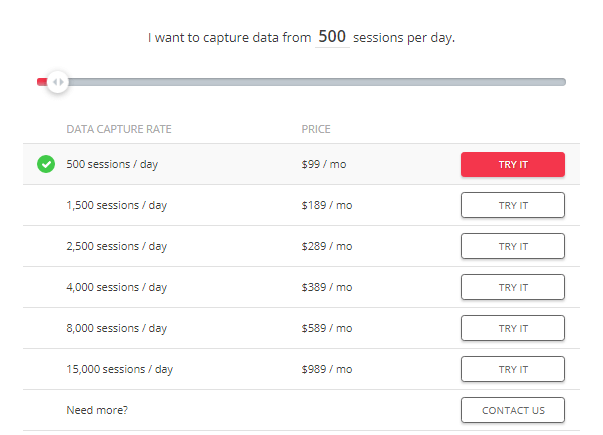Select the 4,000 sessions / day row

coord(302,287)
